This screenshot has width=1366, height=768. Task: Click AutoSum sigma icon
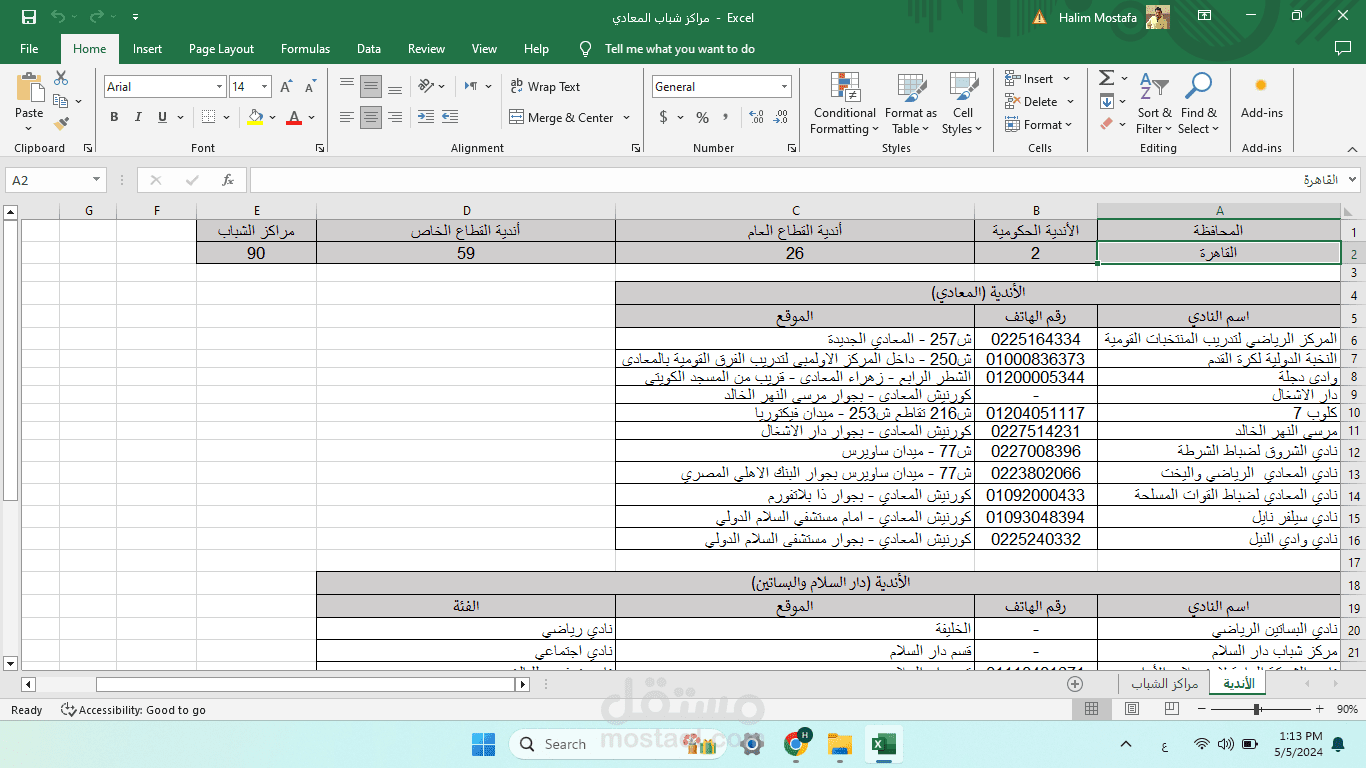pos(1107,78)
